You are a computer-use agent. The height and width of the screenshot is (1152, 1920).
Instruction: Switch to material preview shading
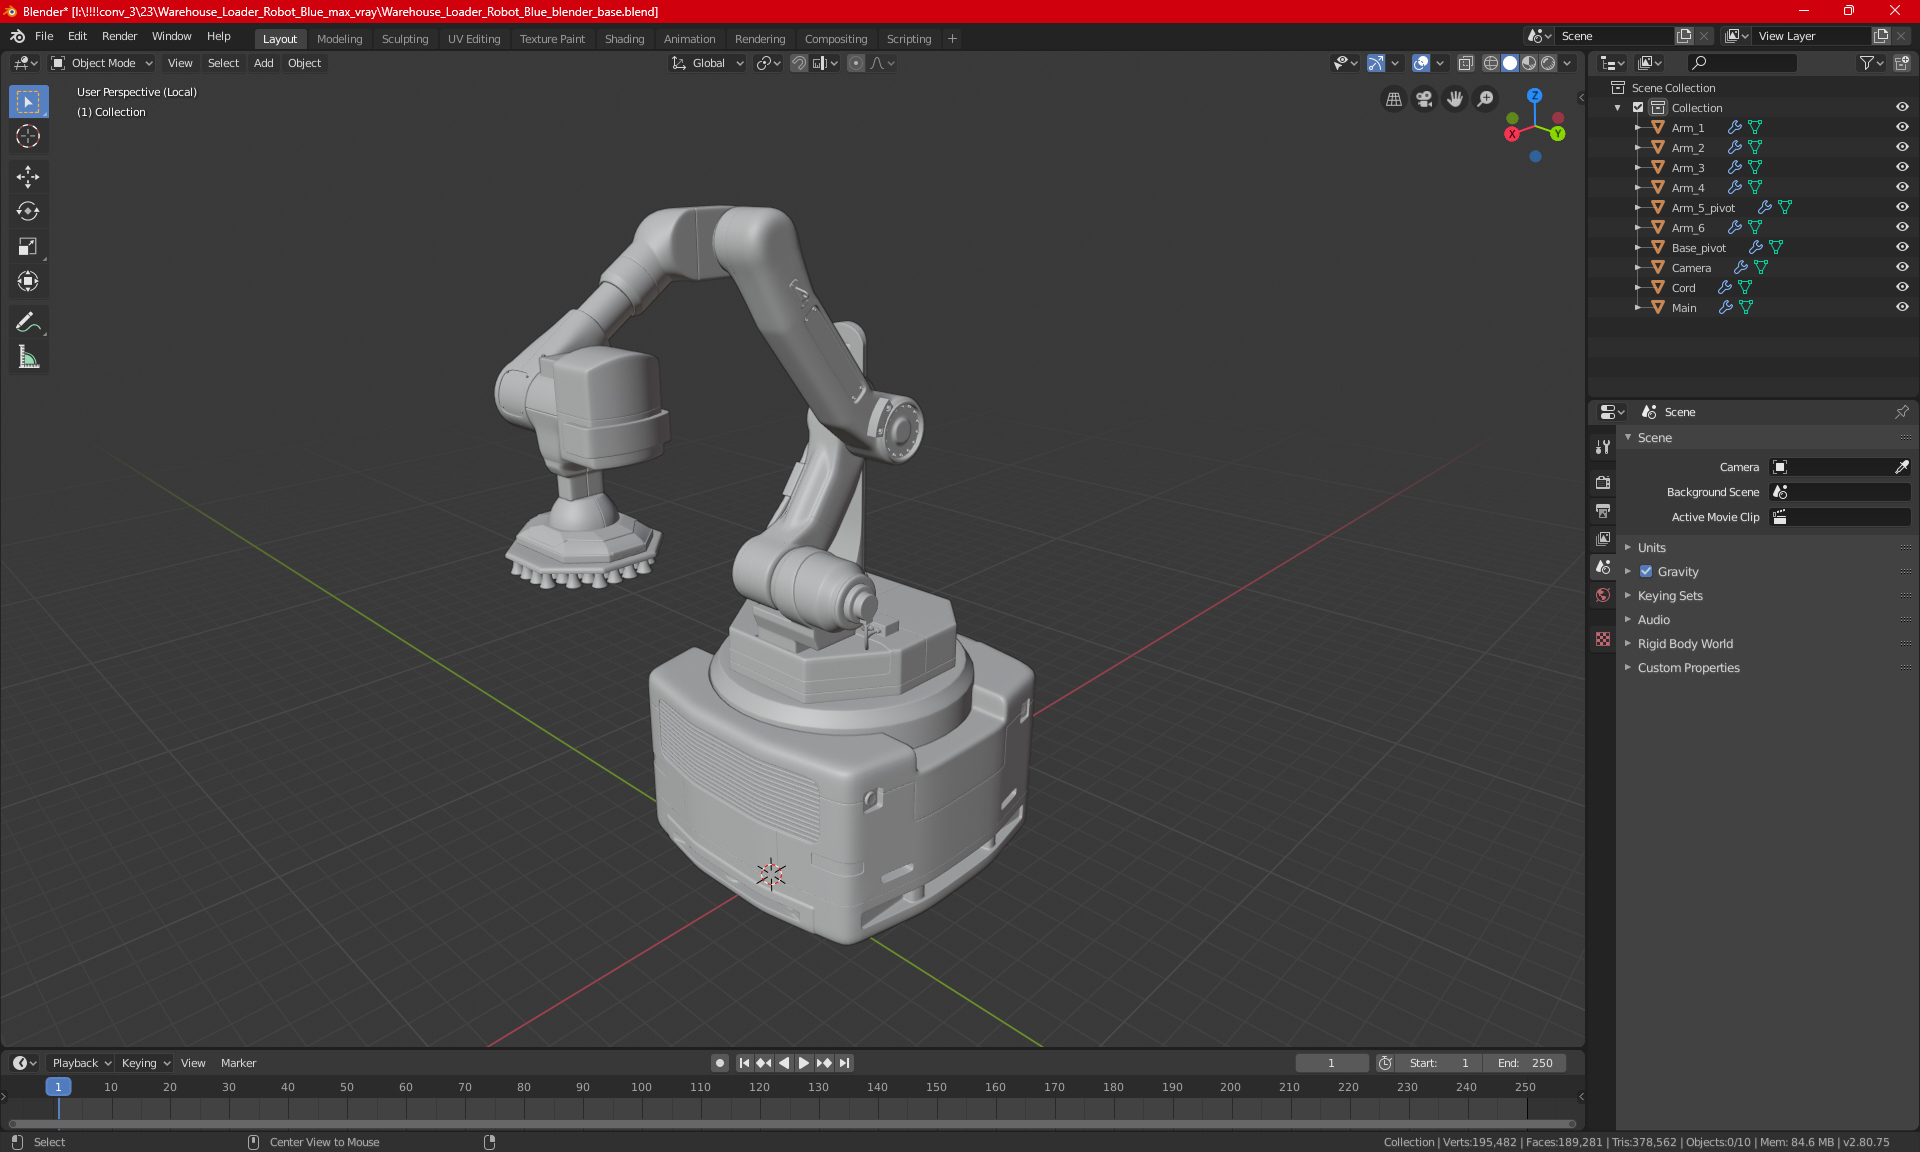coord(1529,63)
